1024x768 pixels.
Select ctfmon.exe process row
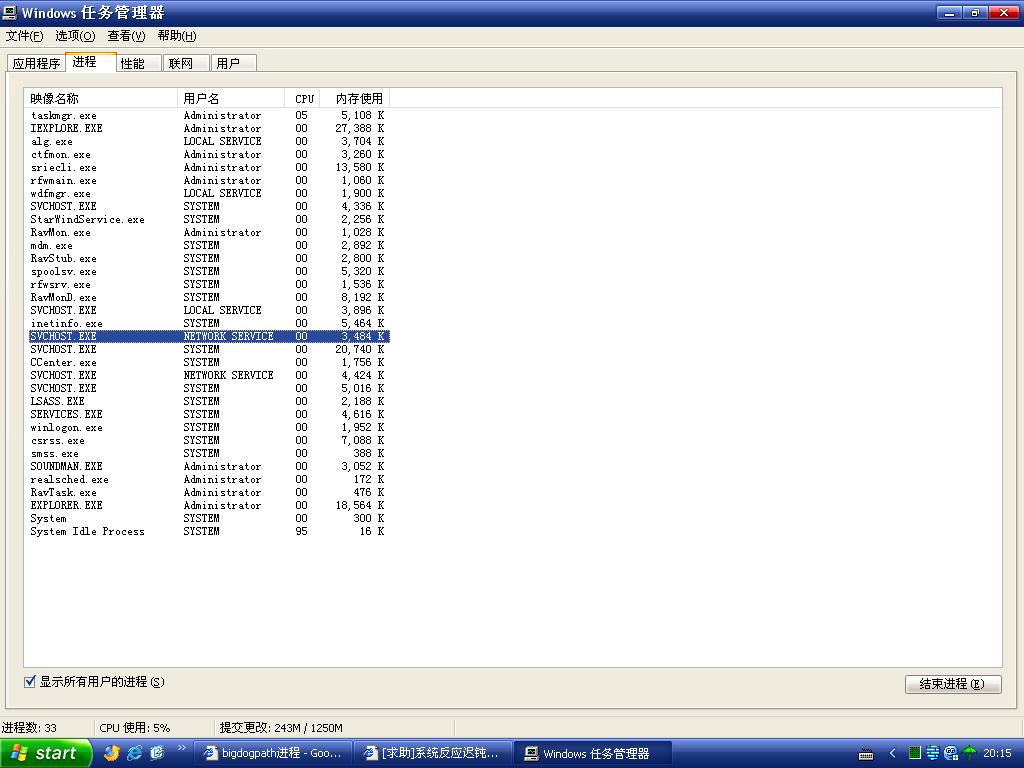point(209,155)
